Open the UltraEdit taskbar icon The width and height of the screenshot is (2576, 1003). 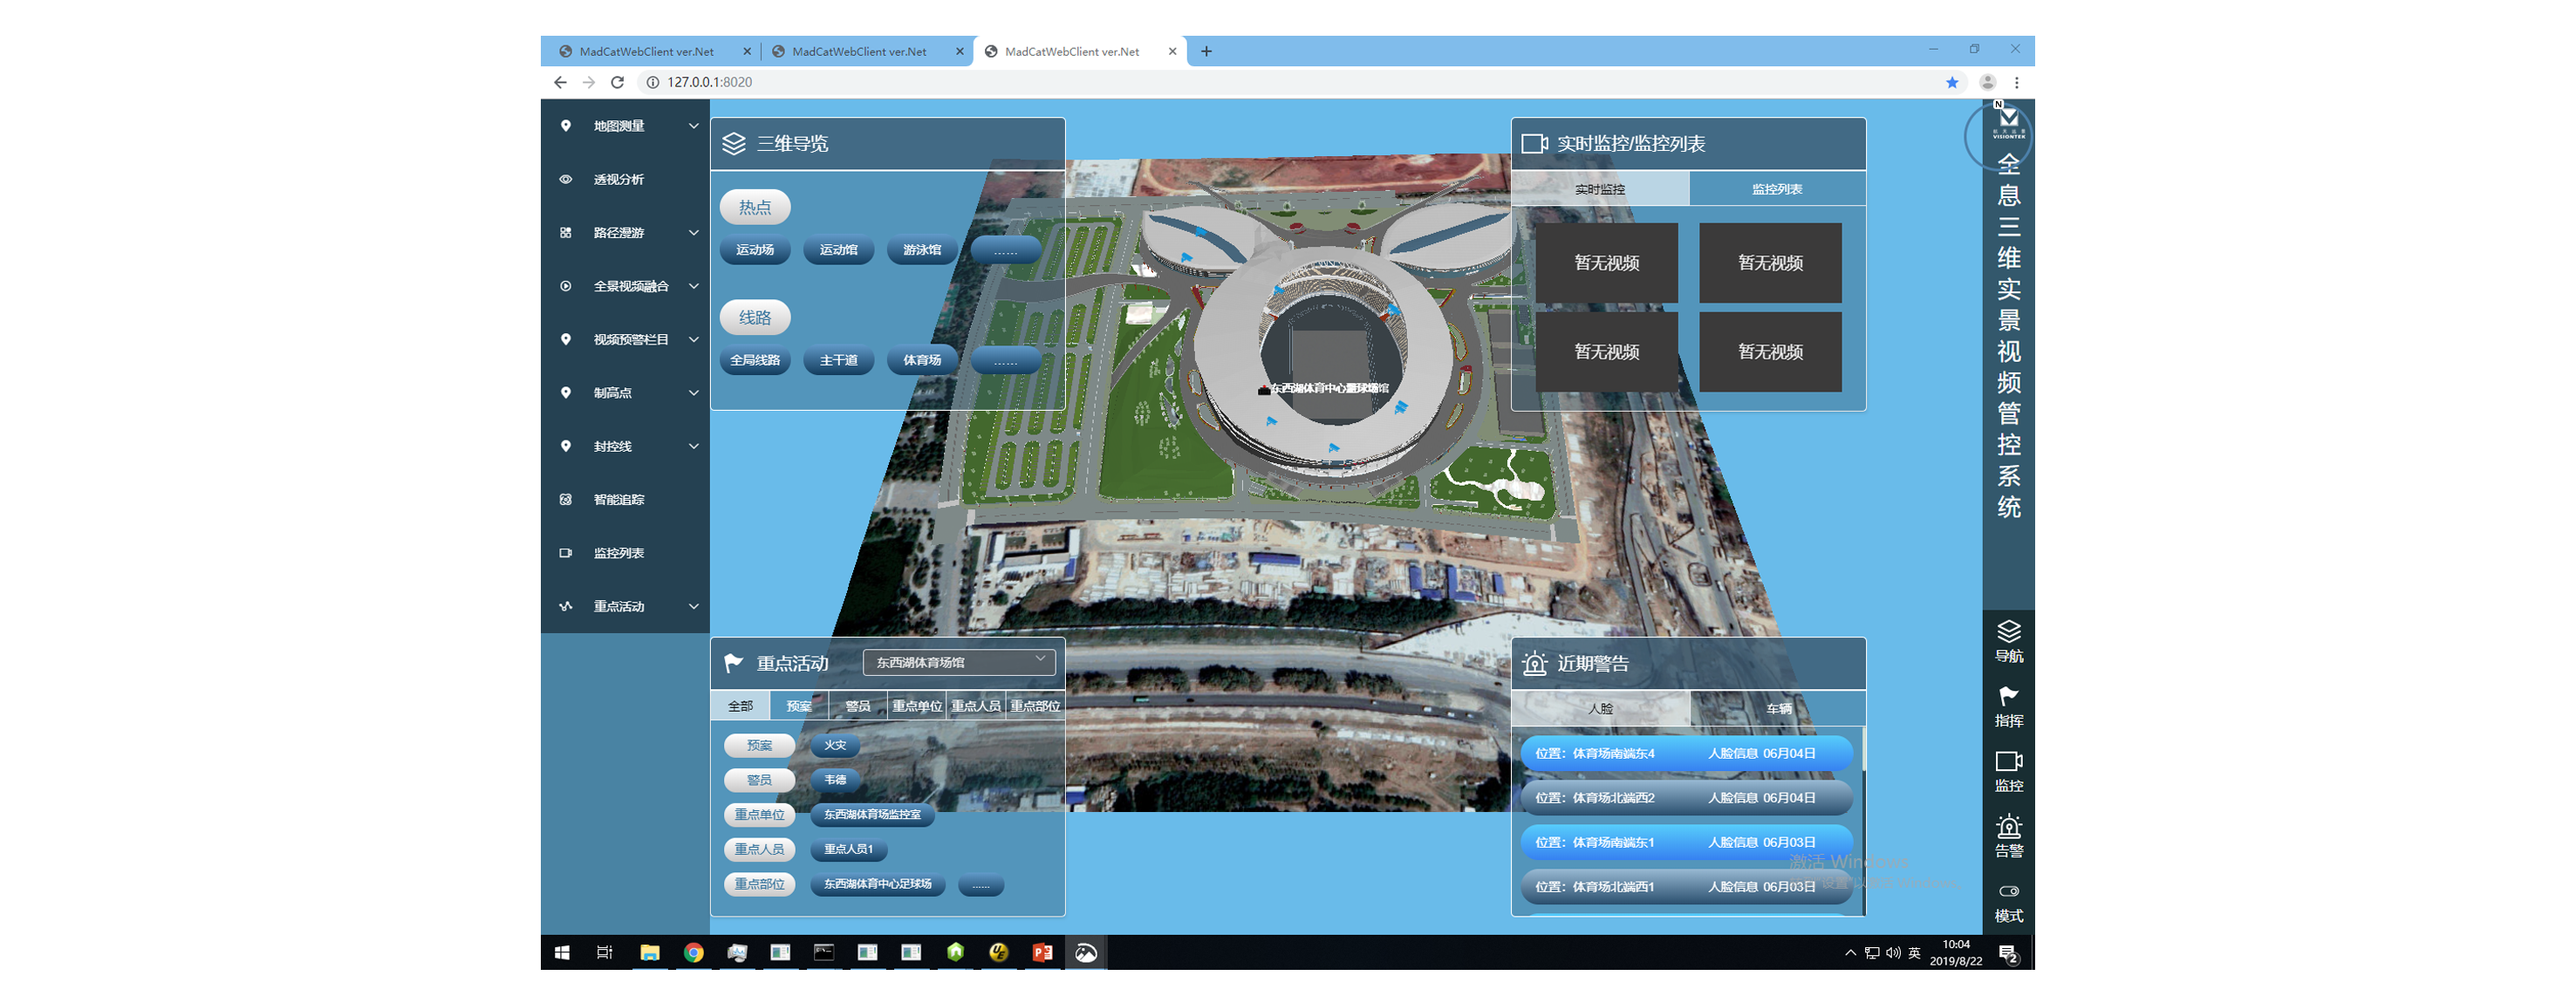(998, 953)
